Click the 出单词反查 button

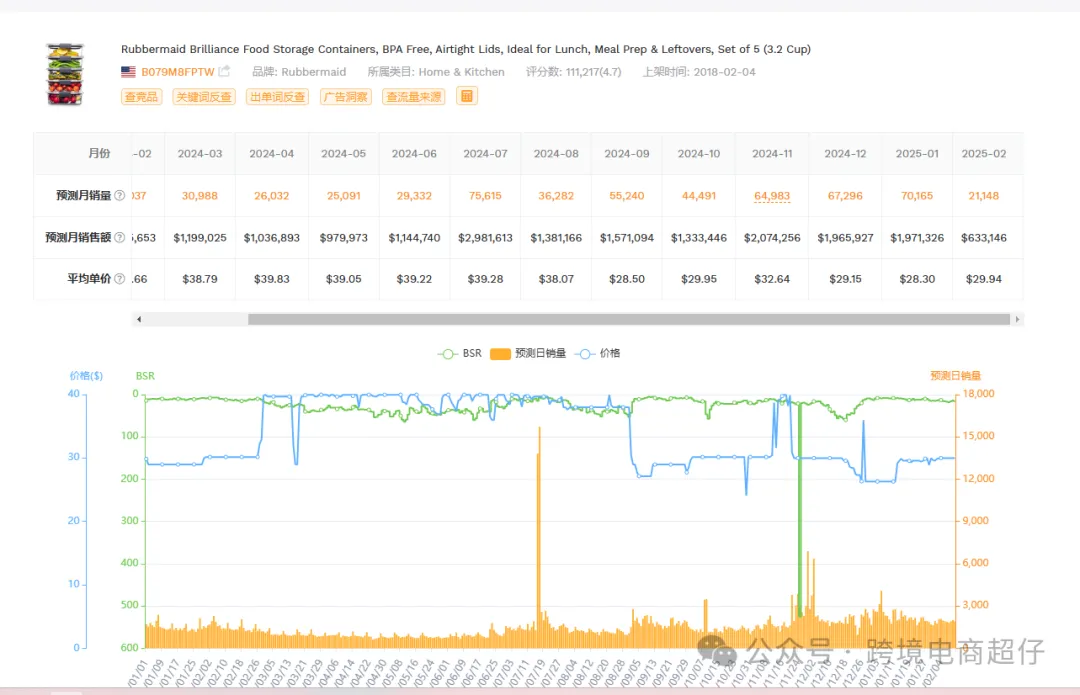278,97
